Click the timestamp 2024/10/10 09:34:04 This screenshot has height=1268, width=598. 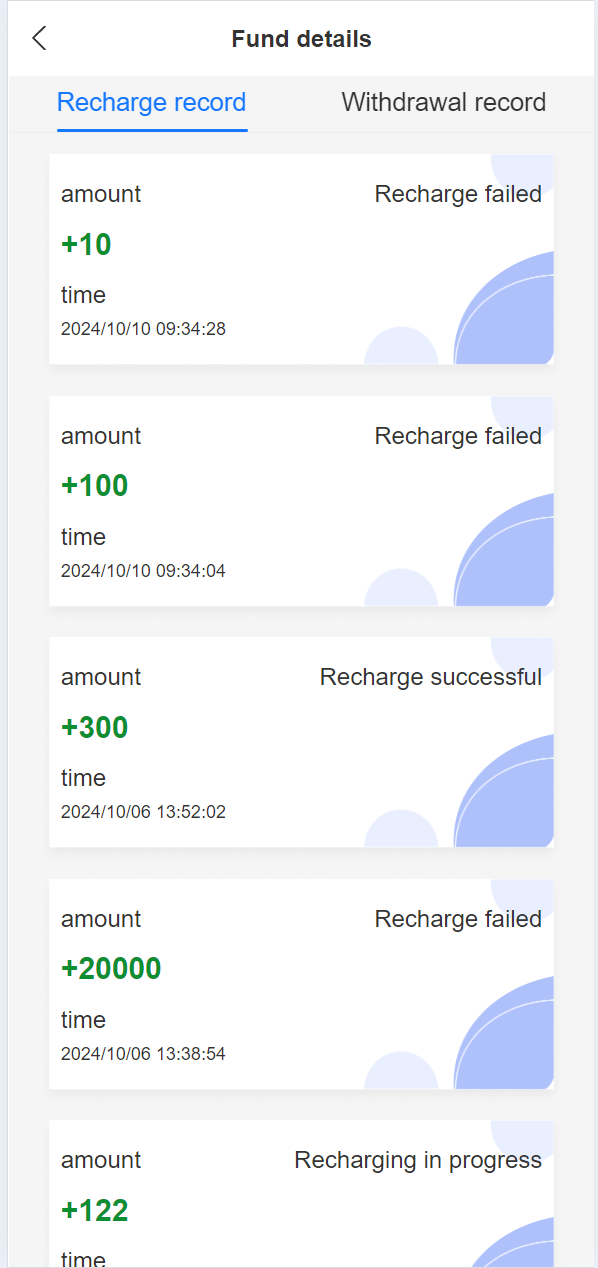(x=143, y=571)
